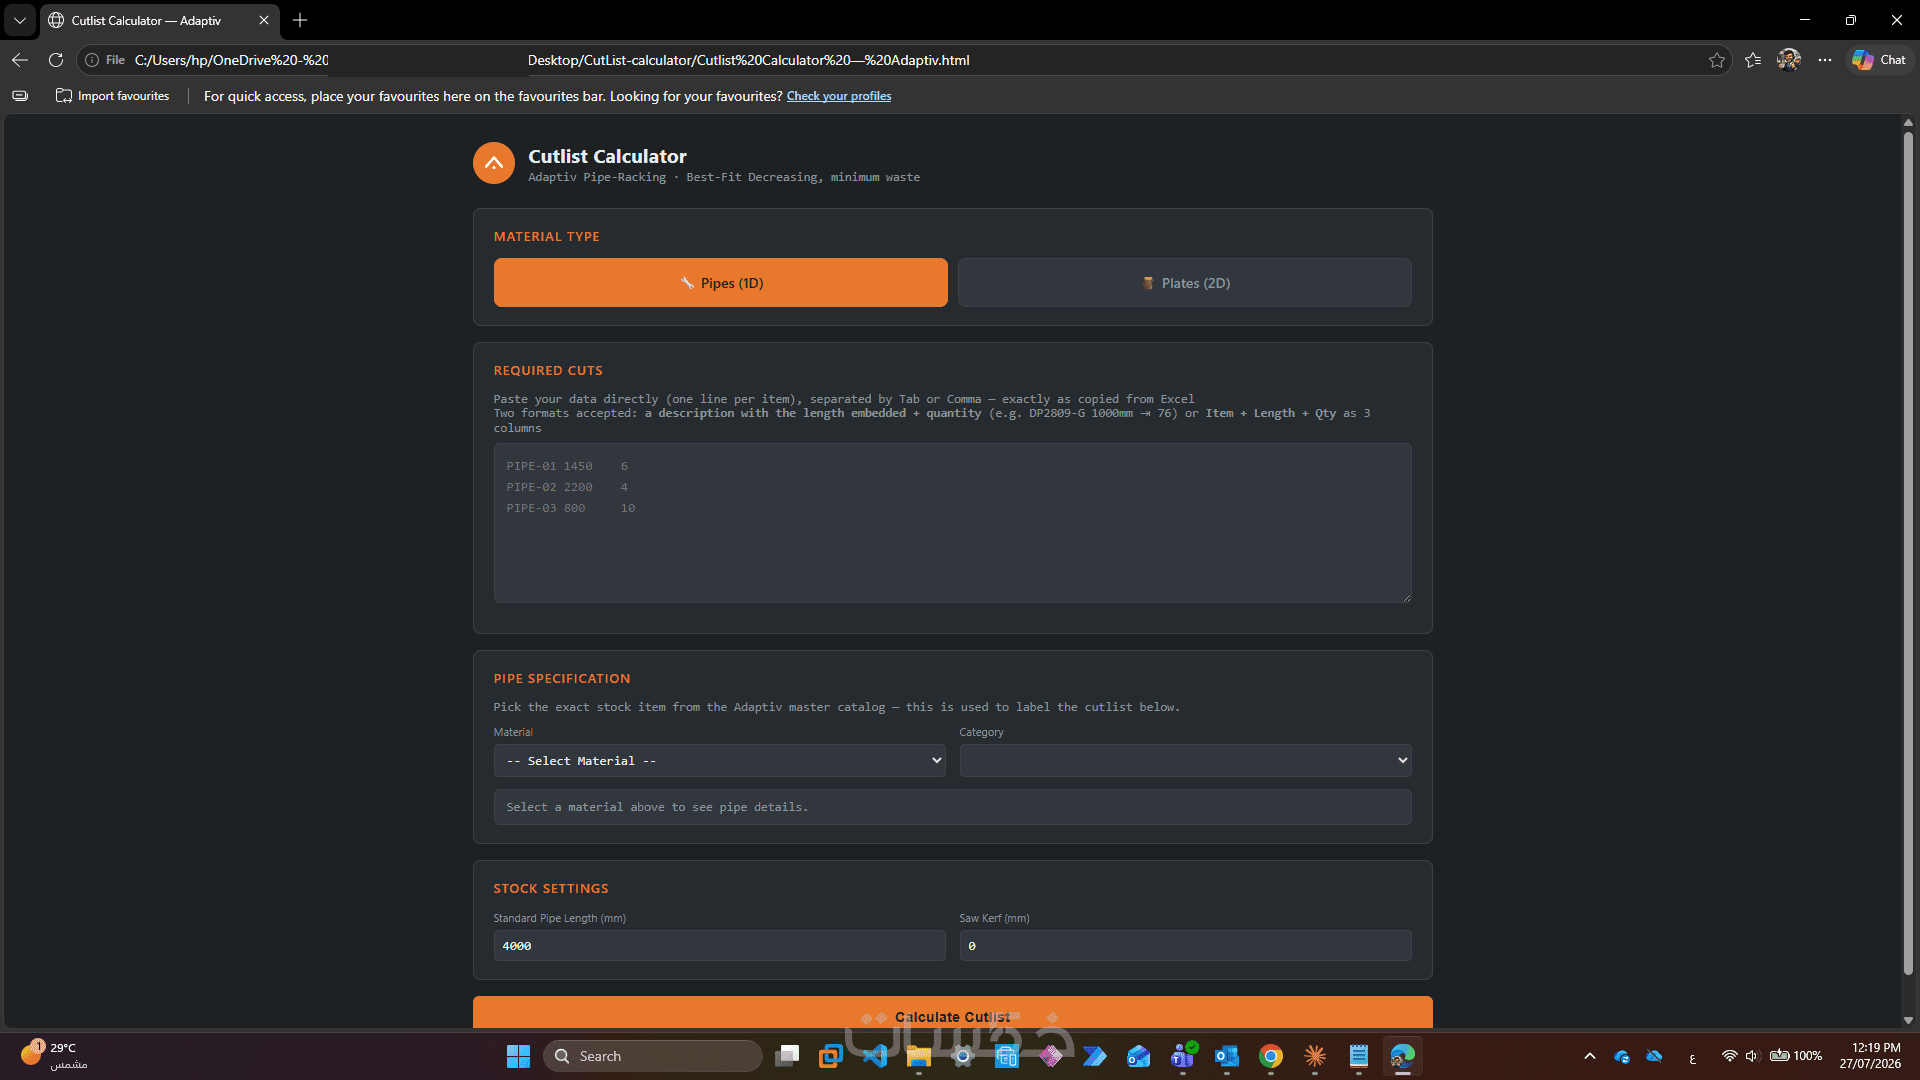
Task: Launch Visual Studio Code from taskbar
Action: (x=875, y=1056)
